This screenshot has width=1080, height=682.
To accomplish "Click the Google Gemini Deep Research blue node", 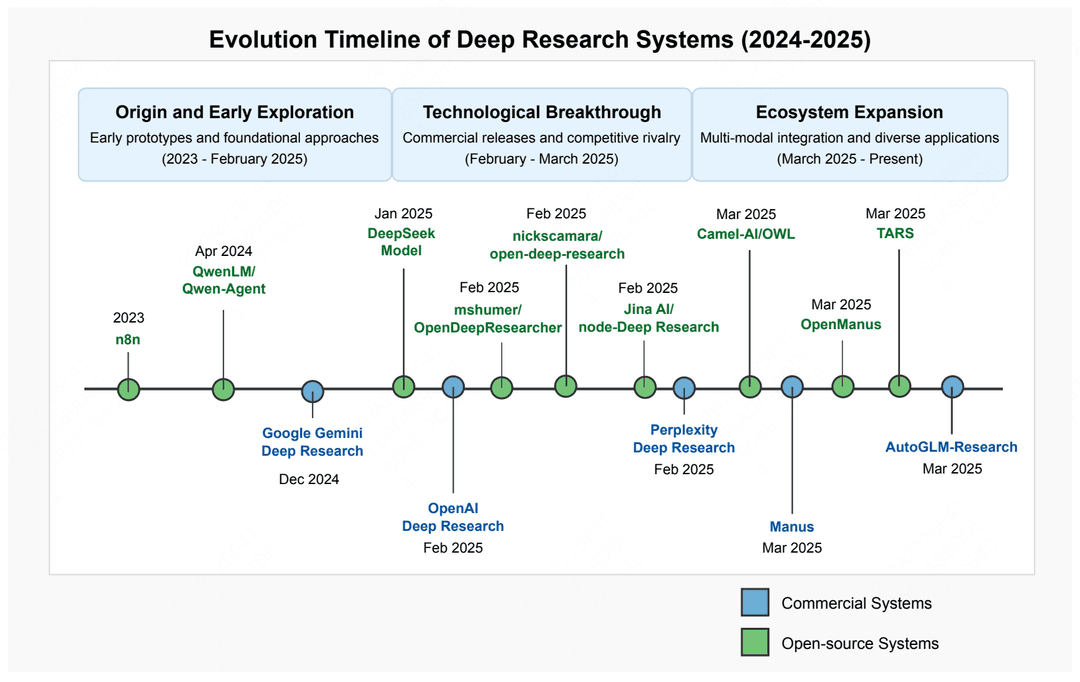I will pos(313,391).
